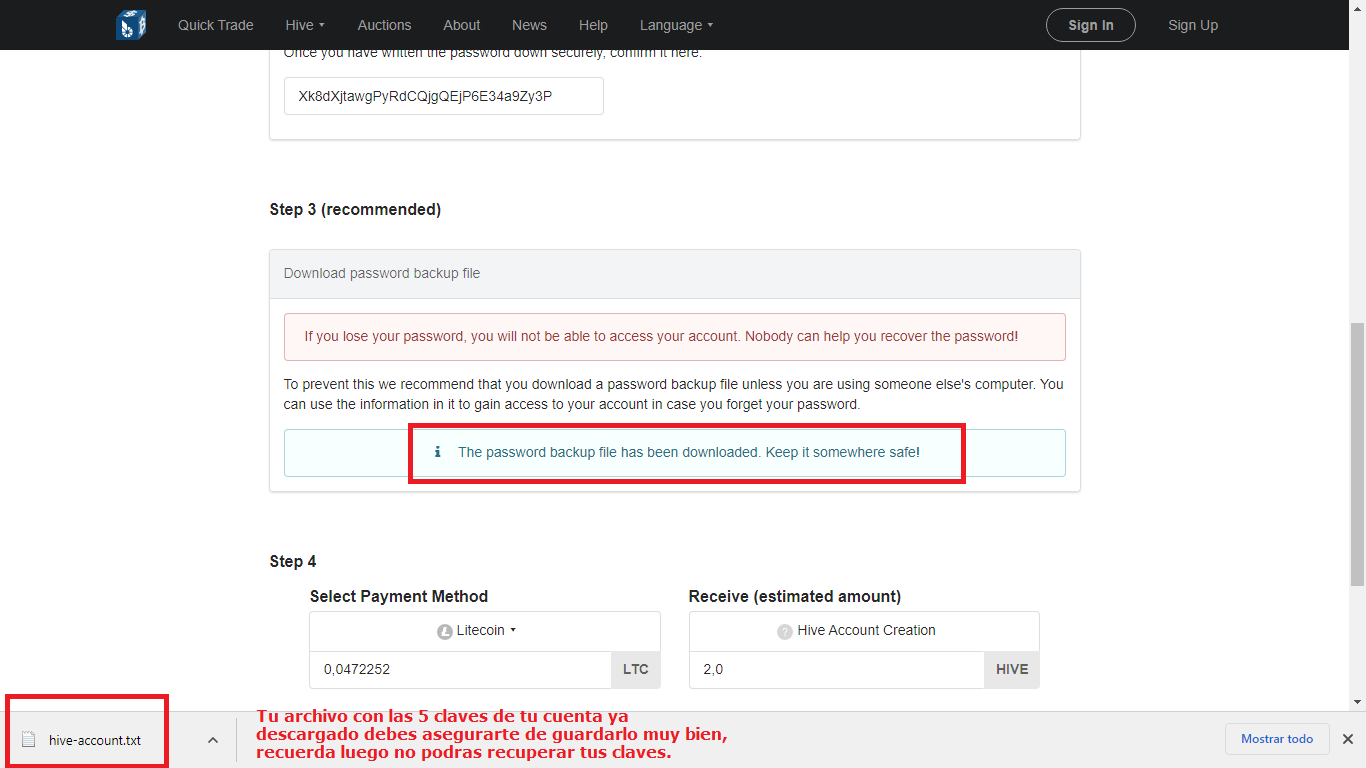
Task: Click the Download password backup file header
Action: [x=675, y=274]
